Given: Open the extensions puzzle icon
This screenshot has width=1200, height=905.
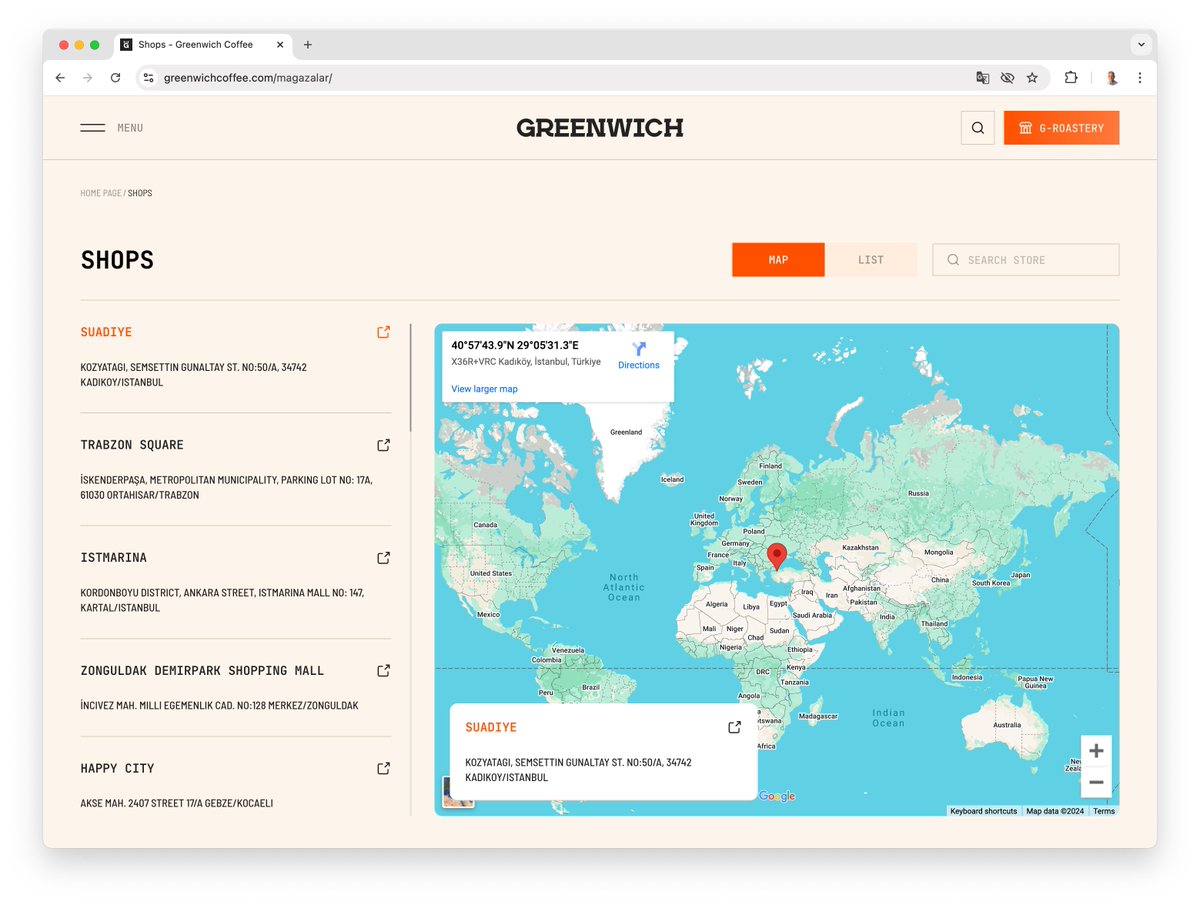Looking at the screenshot, I should pos(1071,77).
